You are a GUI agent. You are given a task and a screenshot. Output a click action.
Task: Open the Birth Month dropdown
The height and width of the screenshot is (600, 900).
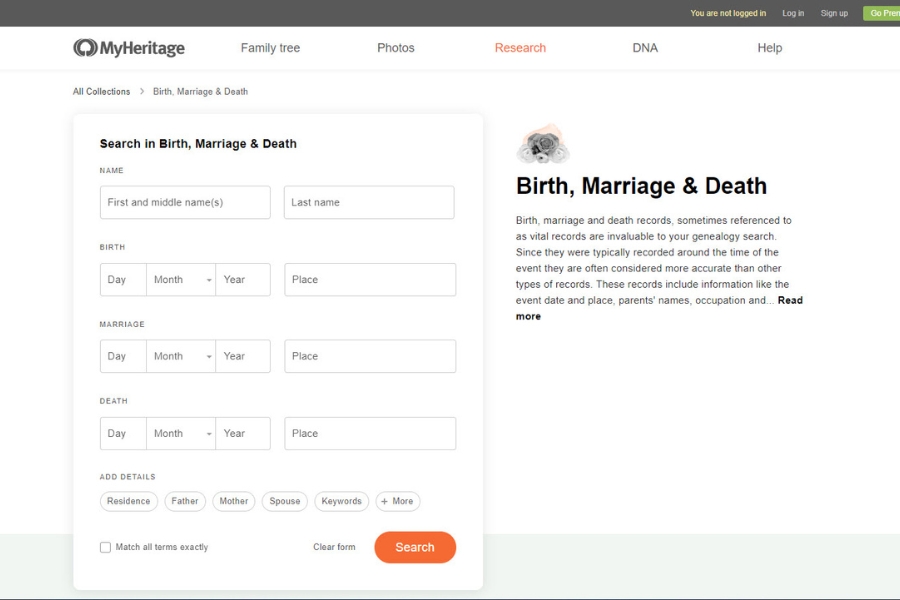[181, 280]
